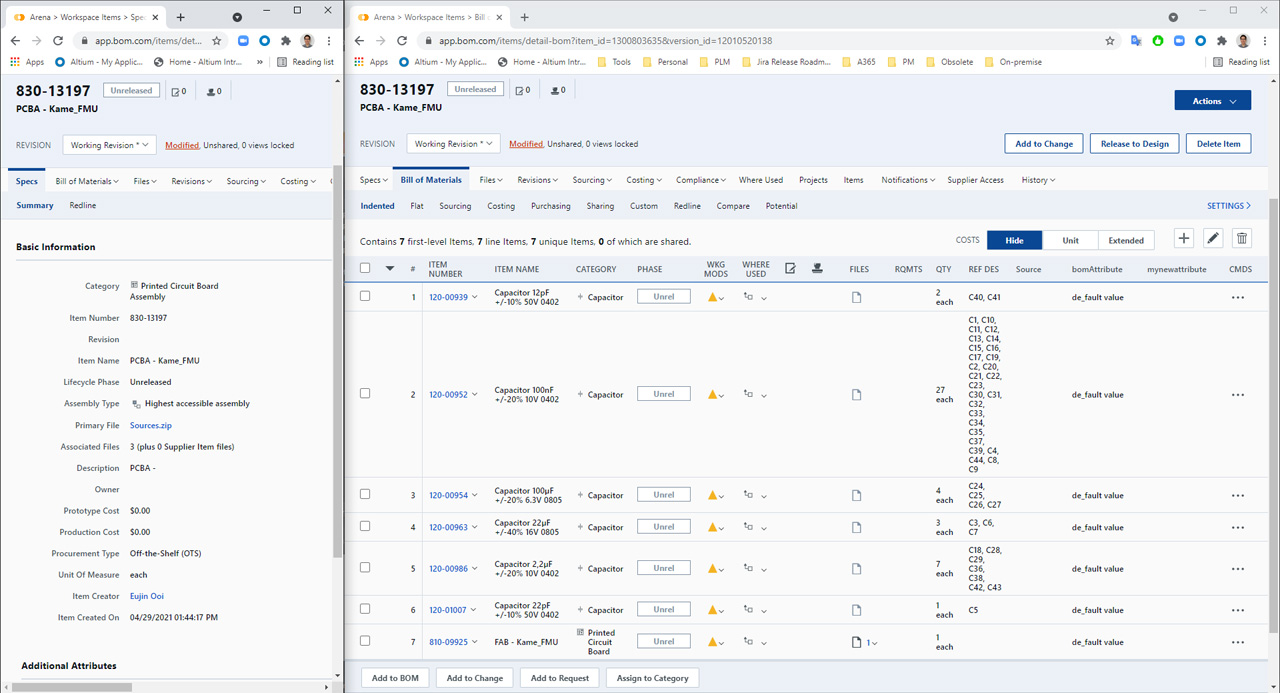Image resolution: width=1280 pixels, height=693 pixels.
Task: Open the three-dot commands menu for 120-00963
Action: point(1238,528)
